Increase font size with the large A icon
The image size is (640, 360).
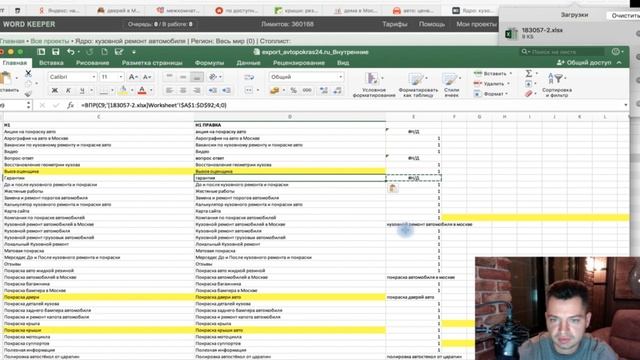133,77
